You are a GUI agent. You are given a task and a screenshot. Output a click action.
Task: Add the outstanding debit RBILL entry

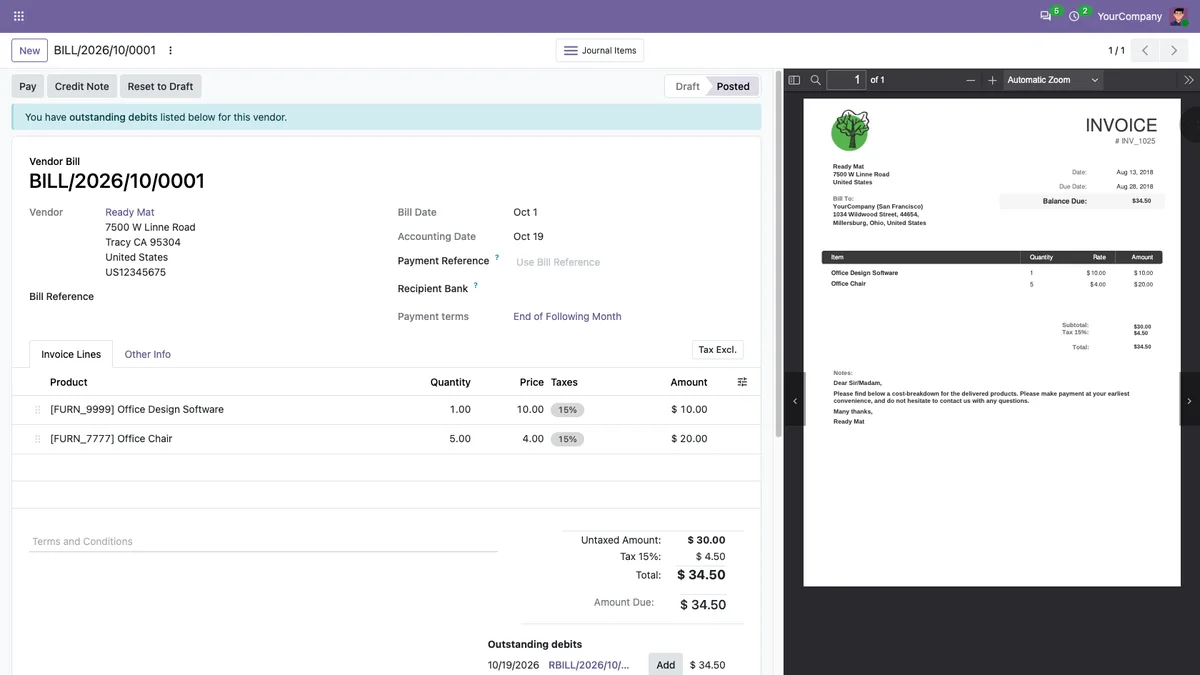(x=666, y=665)
